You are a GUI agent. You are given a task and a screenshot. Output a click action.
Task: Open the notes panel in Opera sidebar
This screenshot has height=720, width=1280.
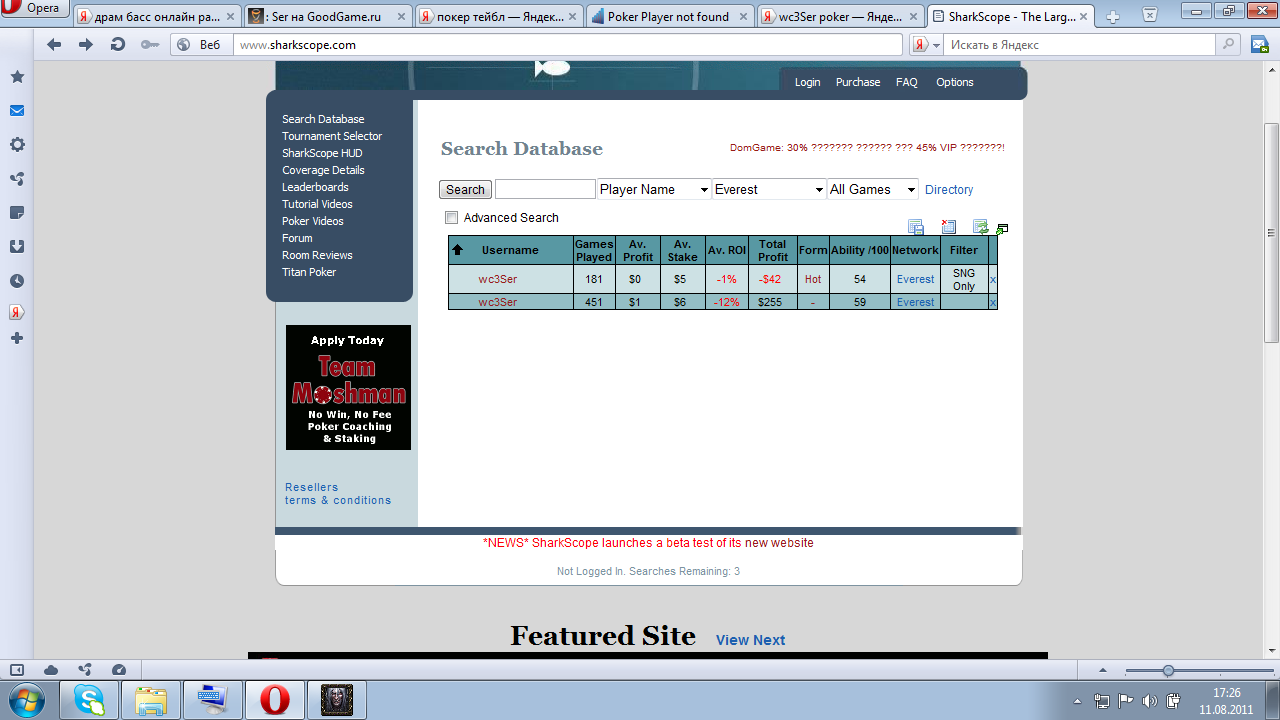[17, 213]
